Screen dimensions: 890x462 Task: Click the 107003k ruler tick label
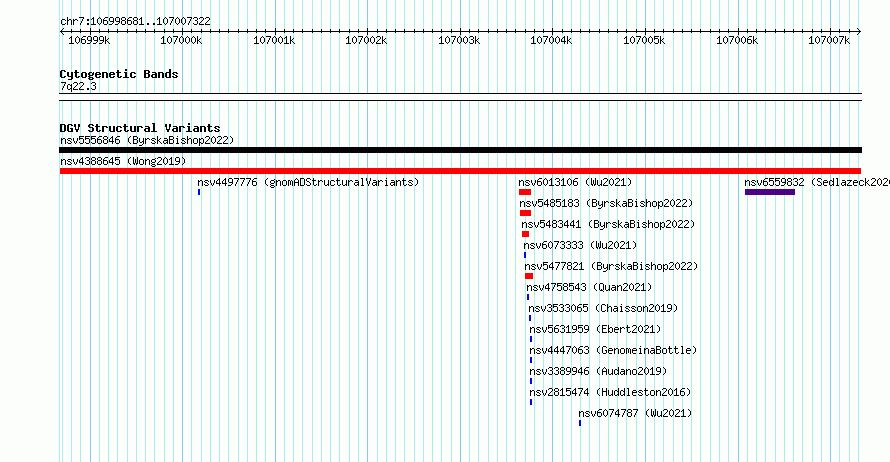[459, 40]
